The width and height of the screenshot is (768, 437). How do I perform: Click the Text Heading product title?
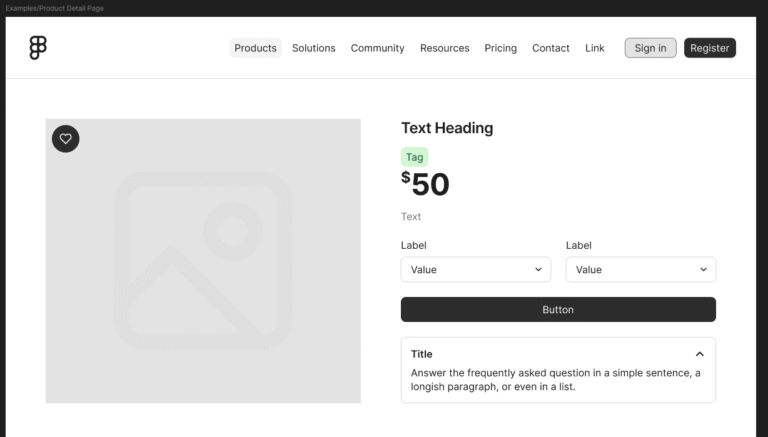click(447, 128)
